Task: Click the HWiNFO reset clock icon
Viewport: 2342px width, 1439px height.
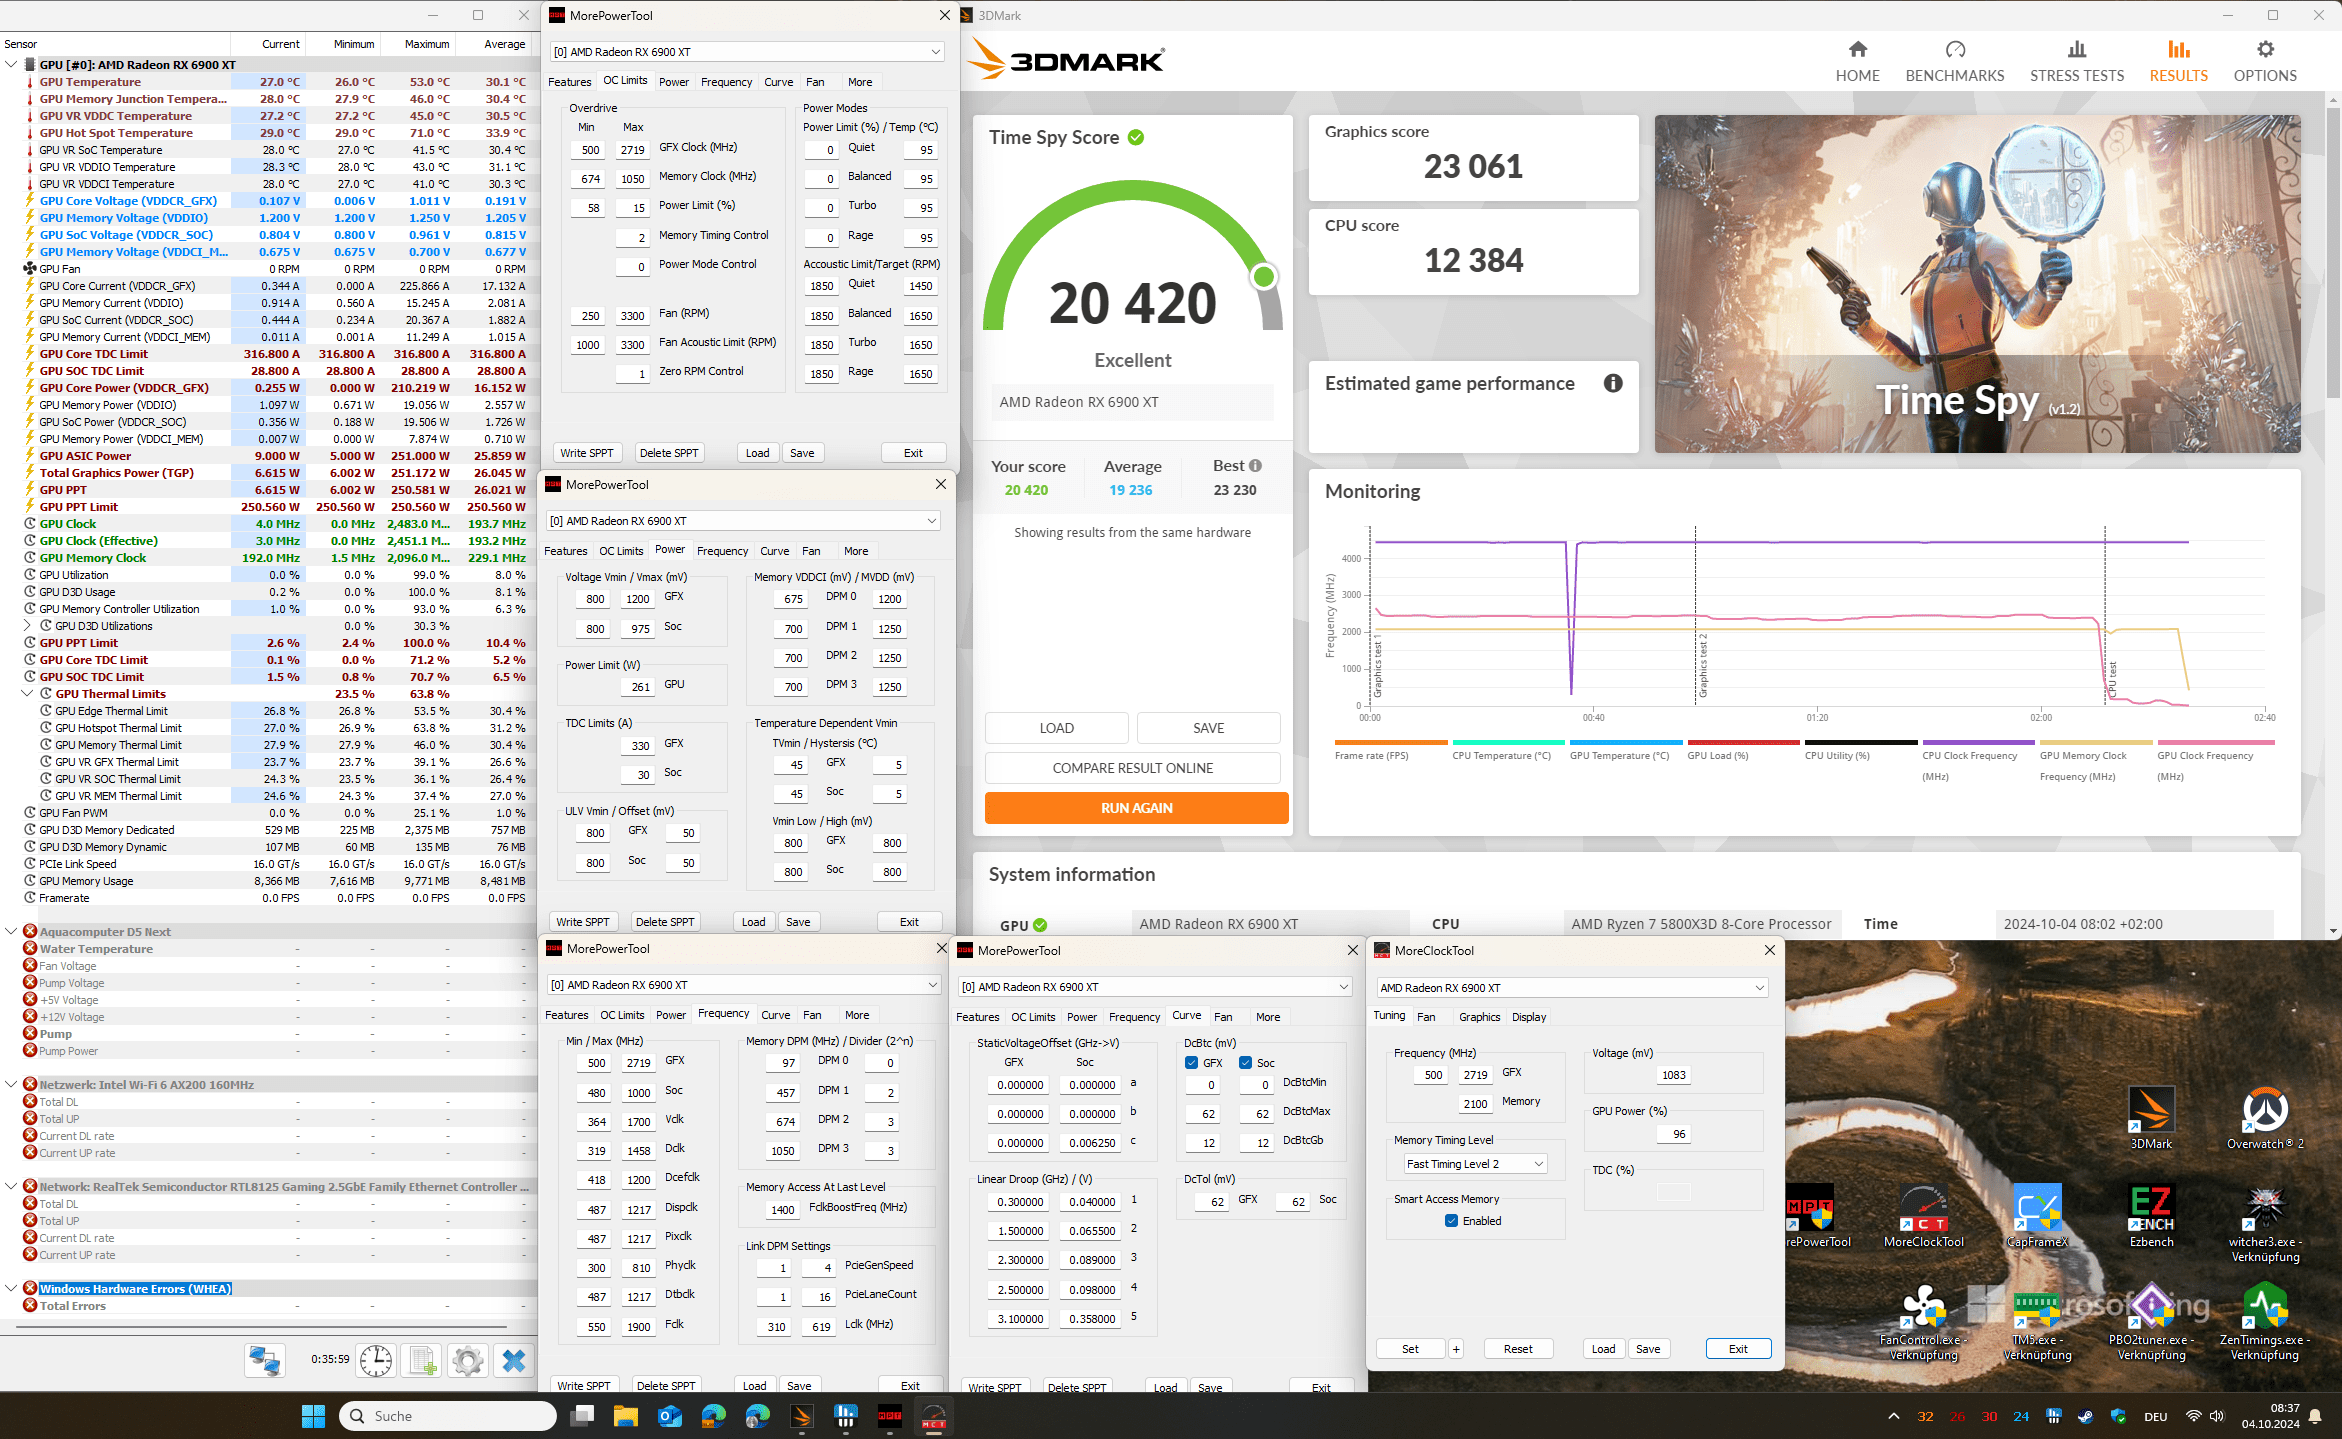Action: pyautogui.click(x=376, y=1360)
